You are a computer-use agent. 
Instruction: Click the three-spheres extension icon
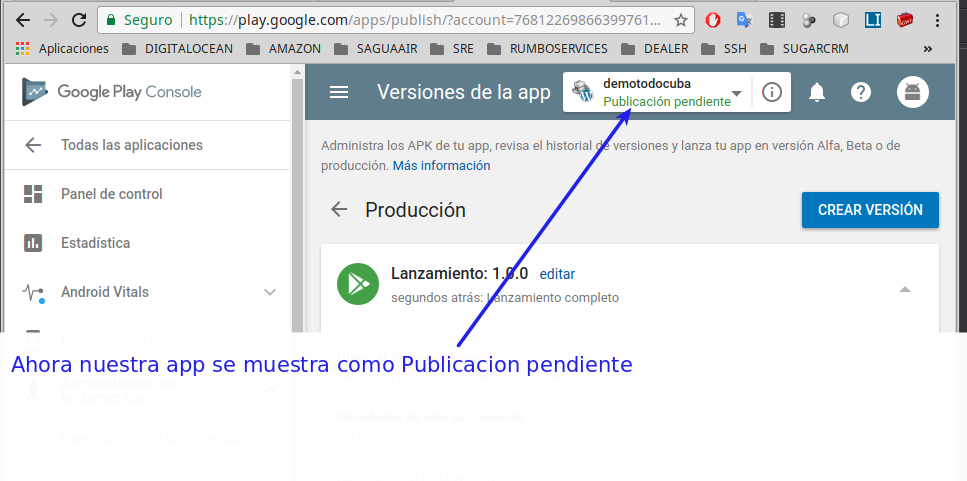809,20
